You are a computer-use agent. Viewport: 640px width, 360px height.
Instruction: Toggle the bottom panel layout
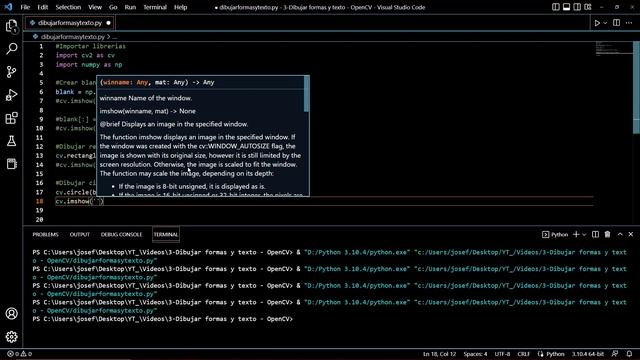[x=566, y=7]
